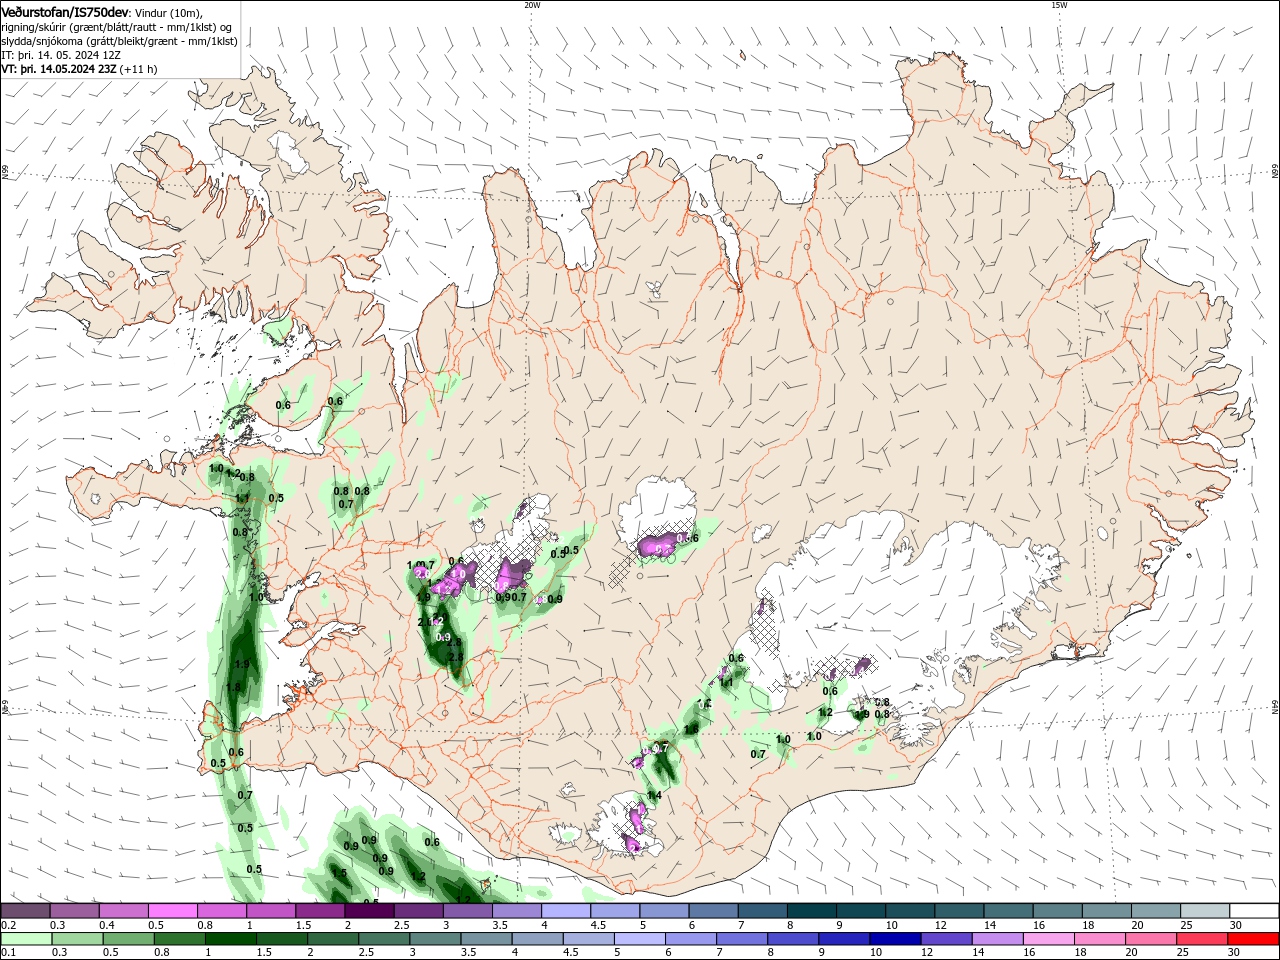This screenshot has width=1280, height=960.
Task: Click the violet 12 rain swatch
Action: pos(945,939)
